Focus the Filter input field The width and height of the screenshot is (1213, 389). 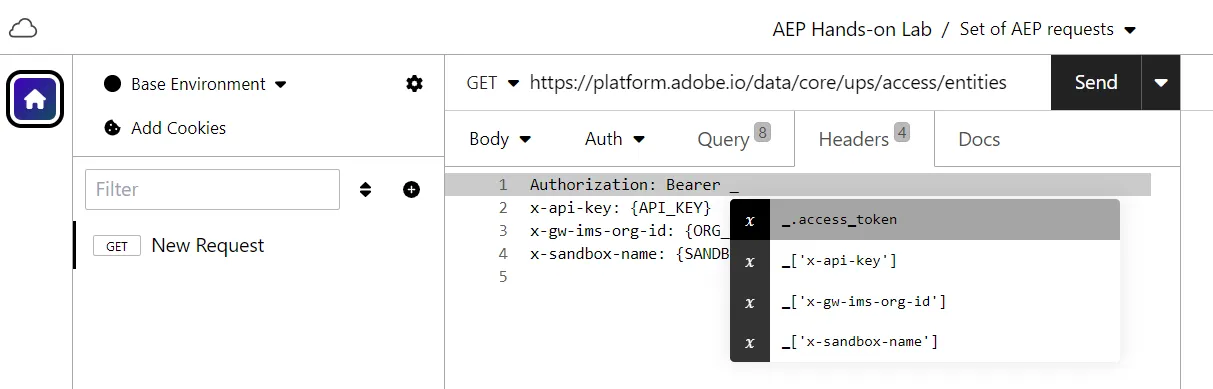212,189
